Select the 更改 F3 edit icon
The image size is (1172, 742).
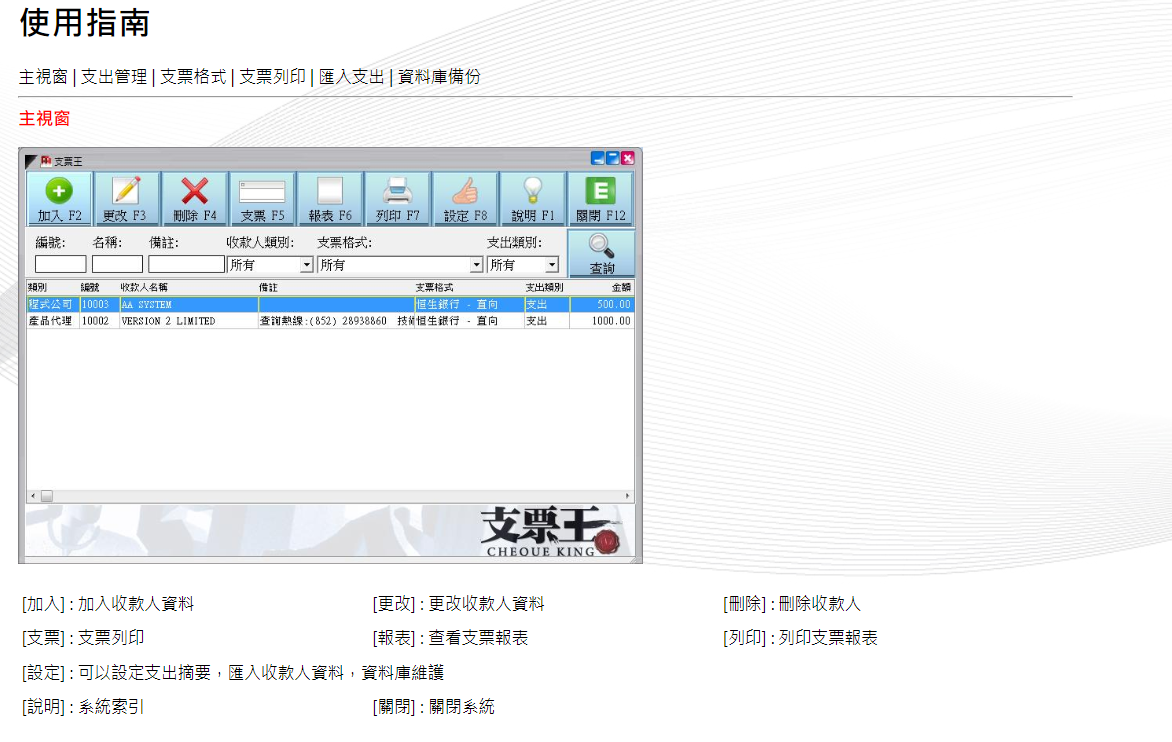126,197
